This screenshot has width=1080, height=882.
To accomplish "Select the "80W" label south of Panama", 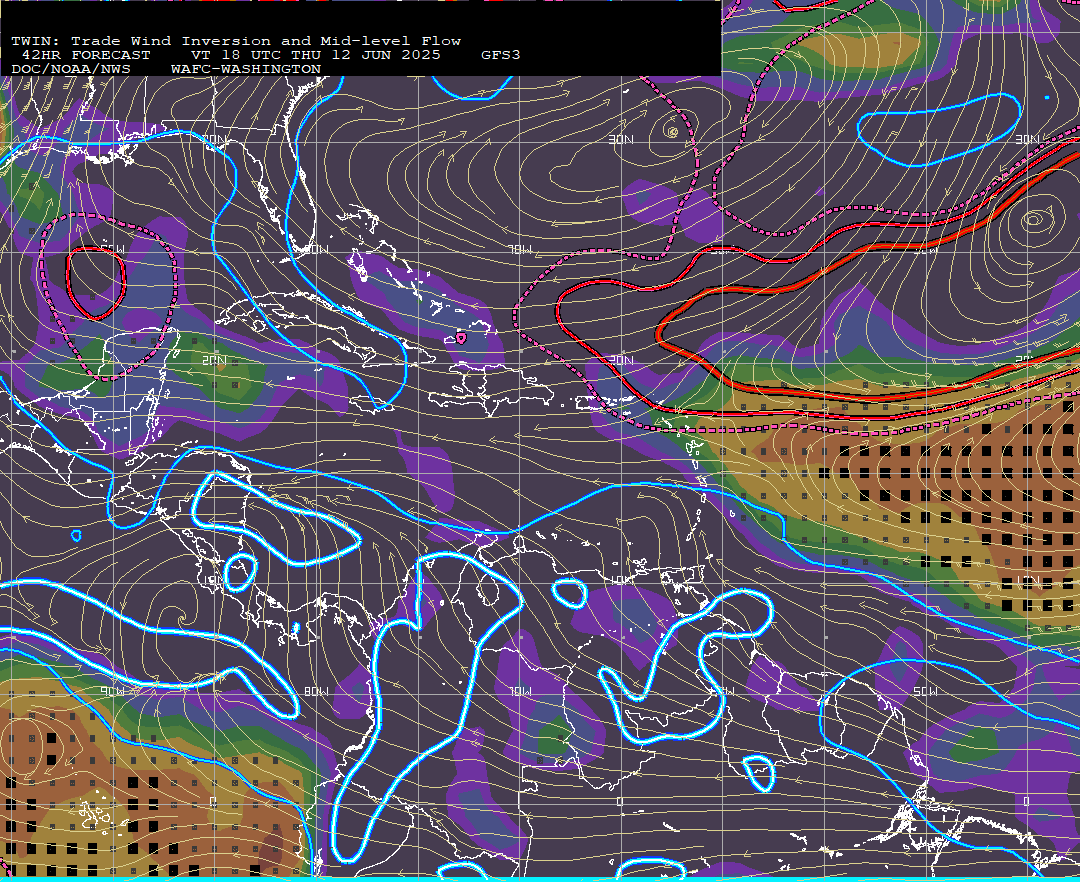I will [x=316, y=691].
